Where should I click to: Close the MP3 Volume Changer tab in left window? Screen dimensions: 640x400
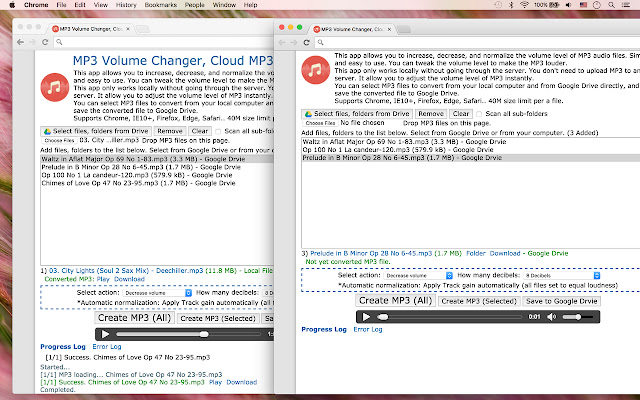pos(128,29)
